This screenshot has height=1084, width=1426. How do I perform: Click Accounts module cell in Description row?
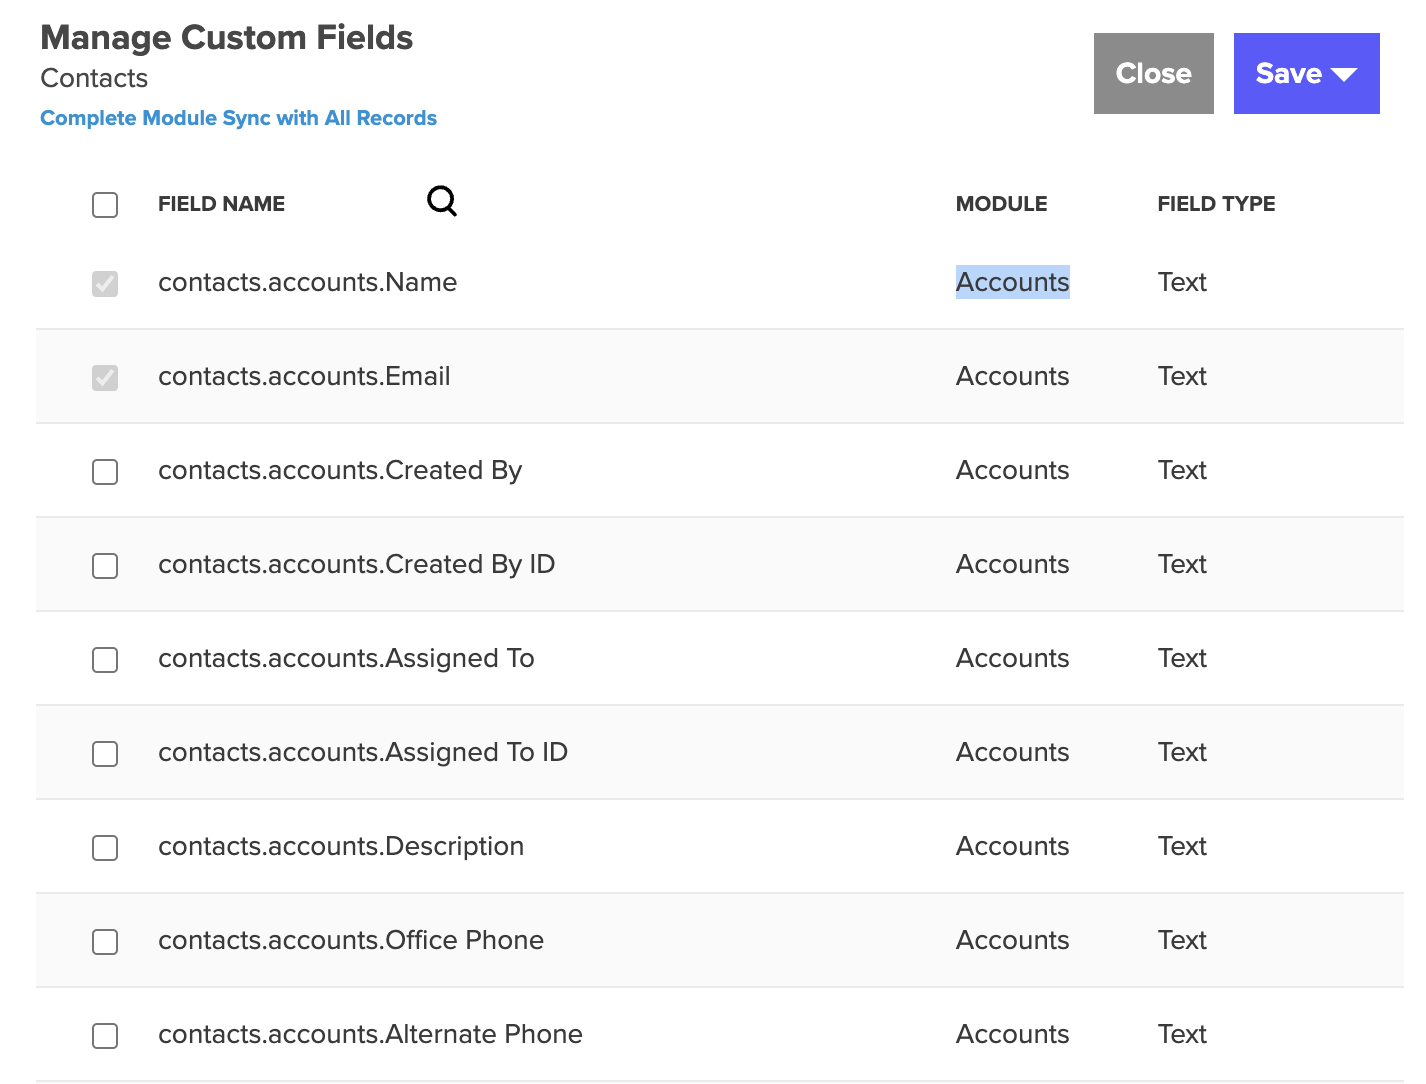1012,846
